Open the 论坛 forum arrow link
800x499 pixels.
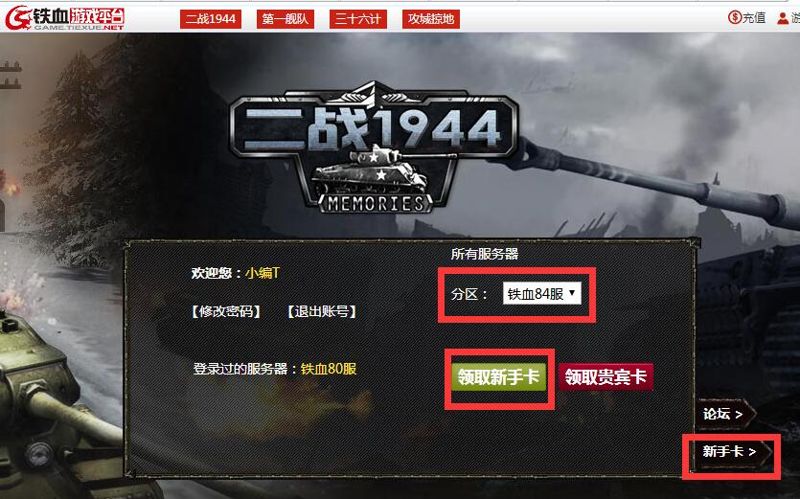pos(722,414)
